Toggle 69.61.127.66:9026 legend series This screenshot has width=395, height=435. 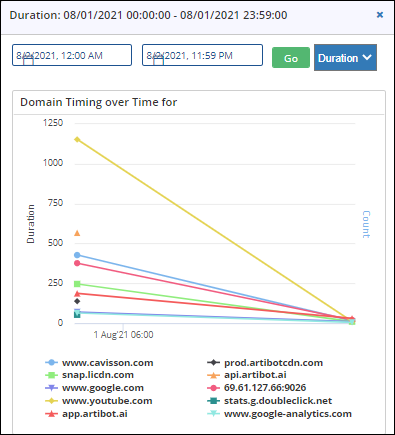coord(257,388)
